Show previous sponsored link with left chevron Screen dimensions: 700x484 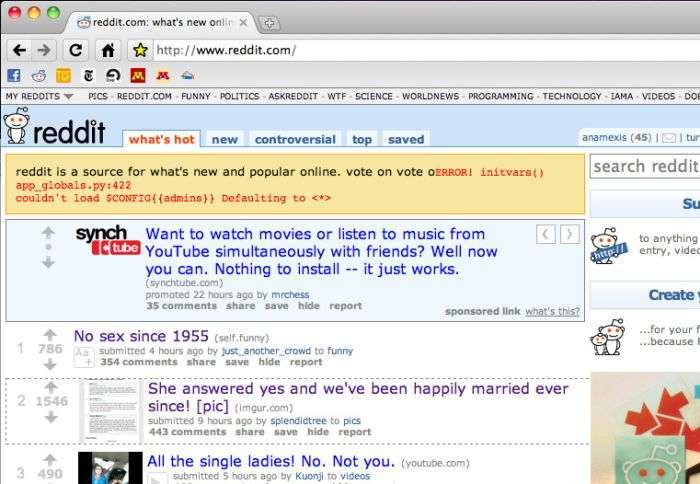(x=546, y=234)
